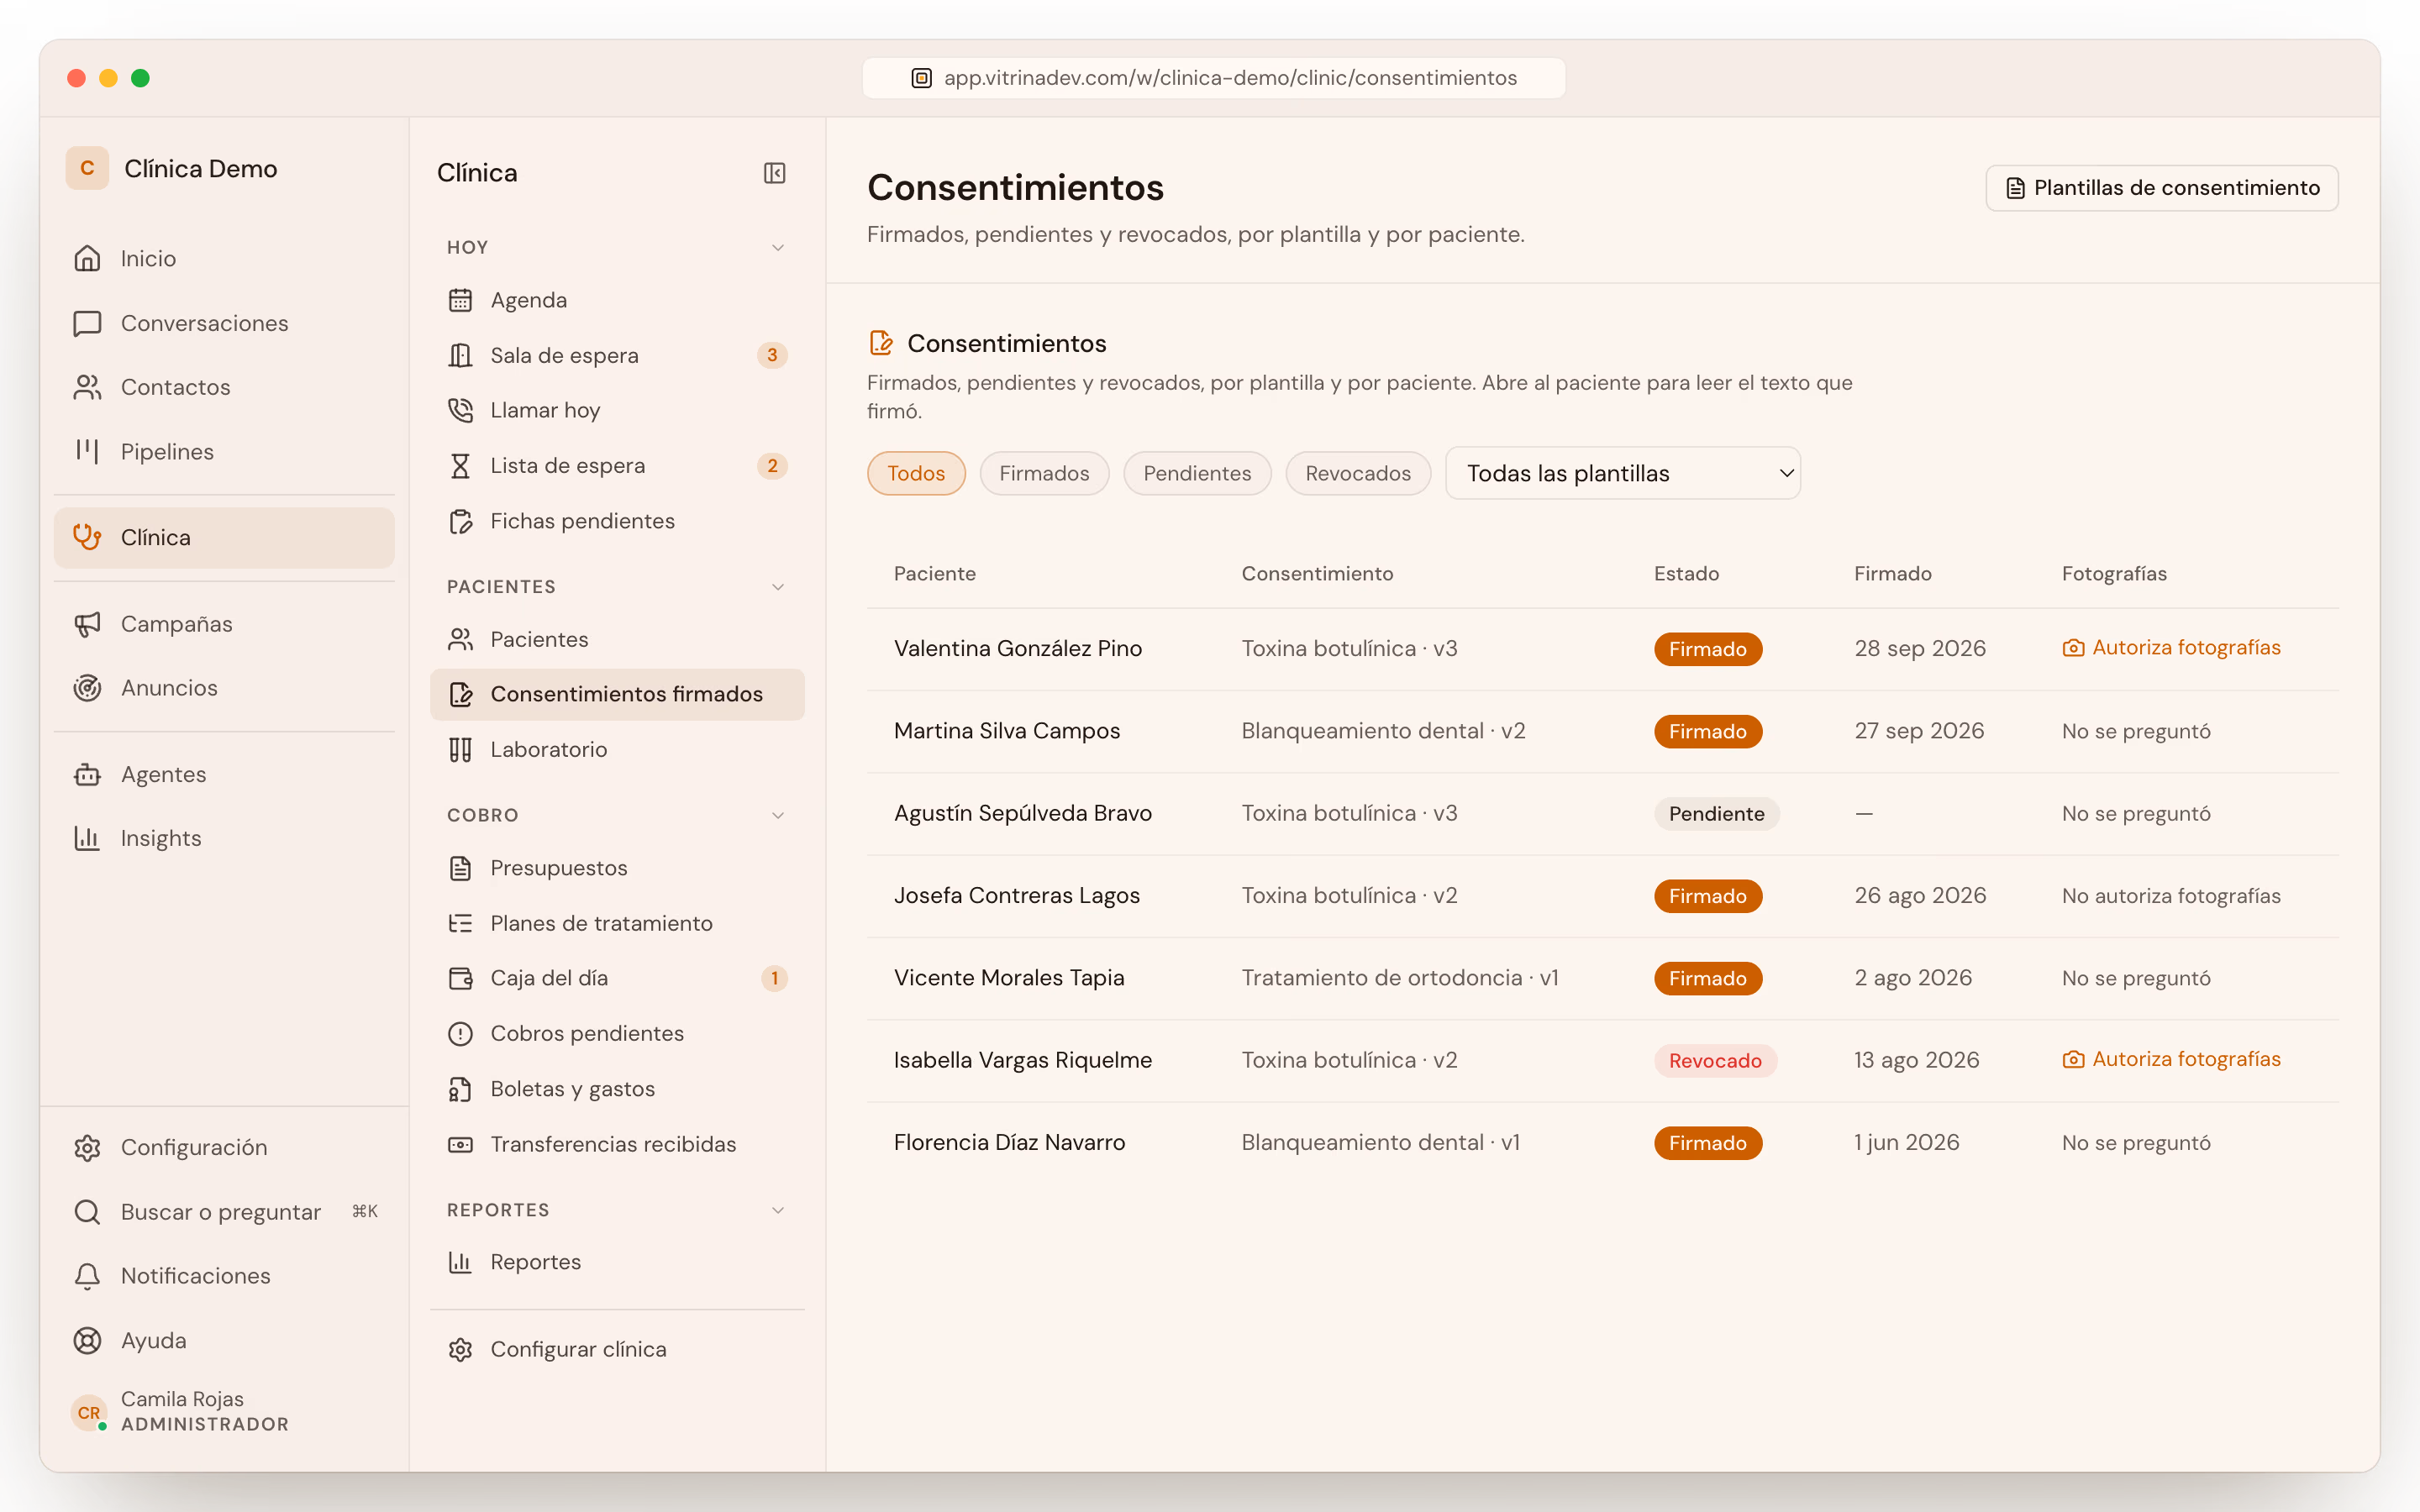Filter by Firmados
The width and height of the screenshot is (2420, 1512).
coord(1044,473)
